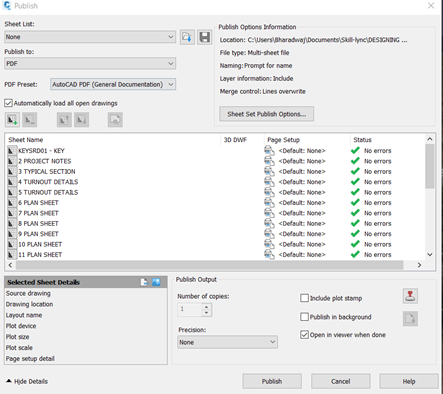This screenshot has height=394, width=443.
Task: Click the green checkmark status of 10 PLAN SHEET
Action: coord(355,244)
